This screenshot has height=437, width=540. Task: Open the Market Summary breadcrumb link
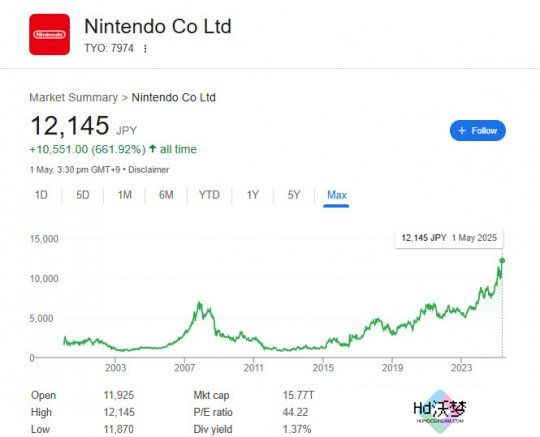[74, 97]
